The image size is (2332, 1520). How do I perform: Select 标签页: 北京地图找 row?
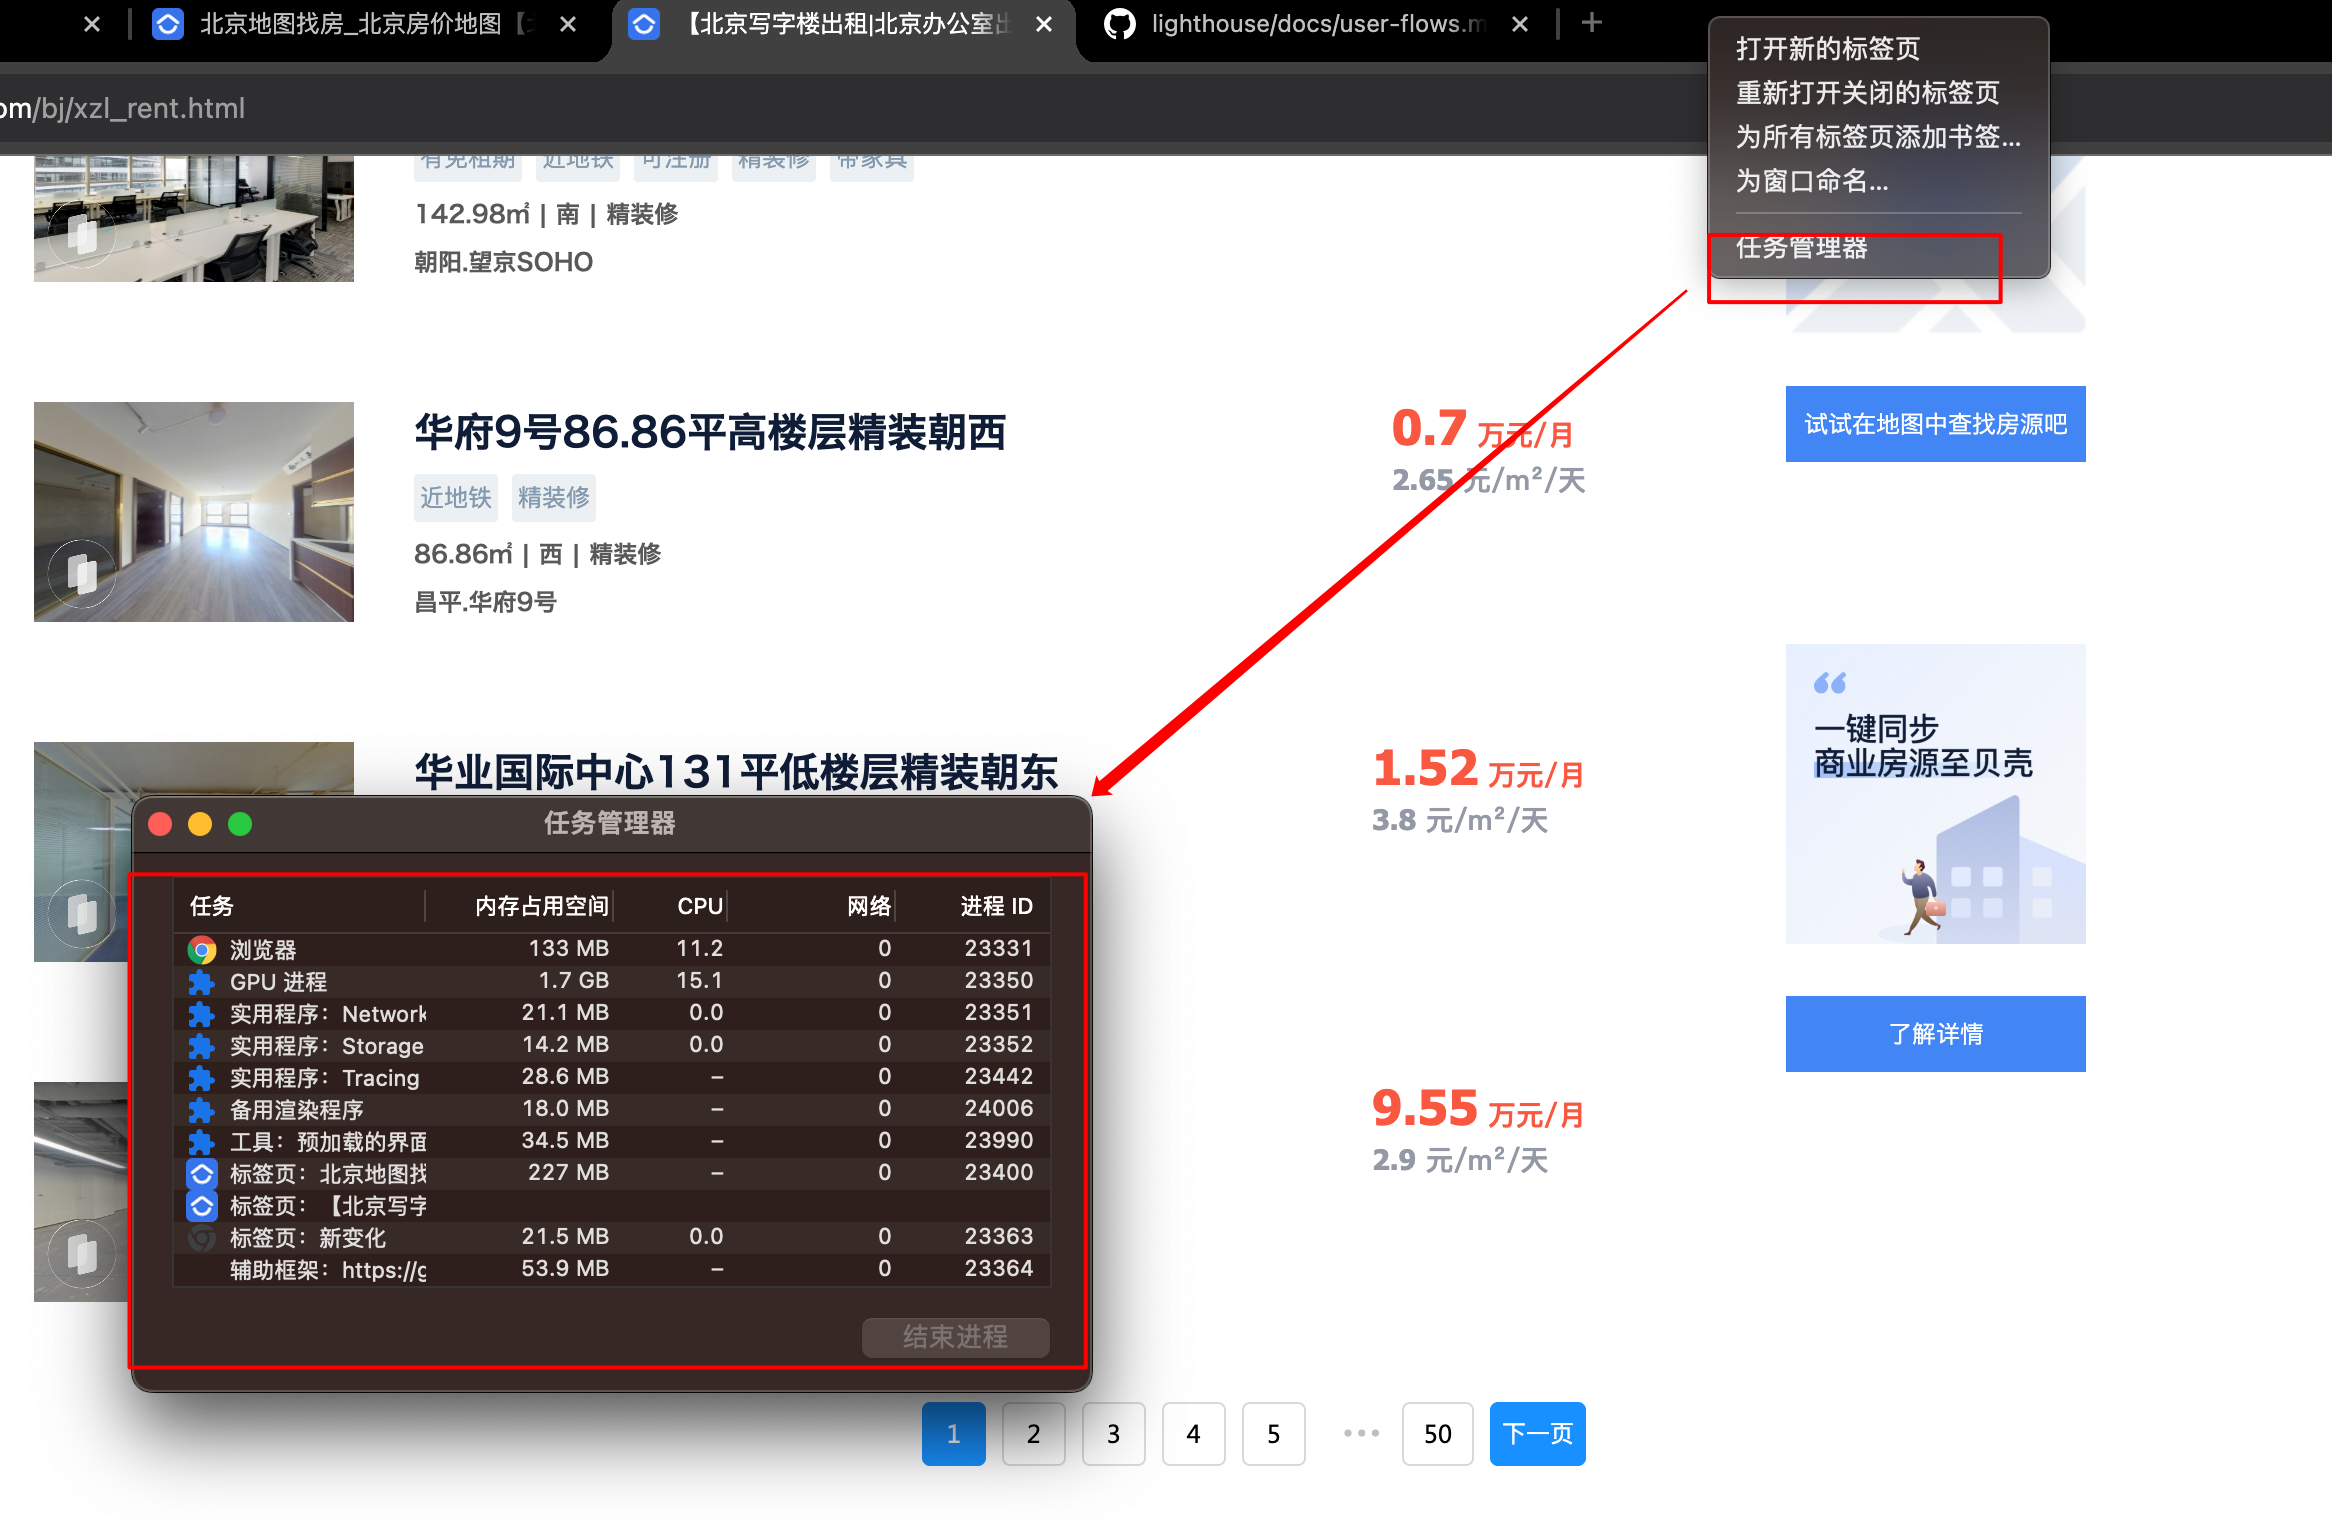612,1172
